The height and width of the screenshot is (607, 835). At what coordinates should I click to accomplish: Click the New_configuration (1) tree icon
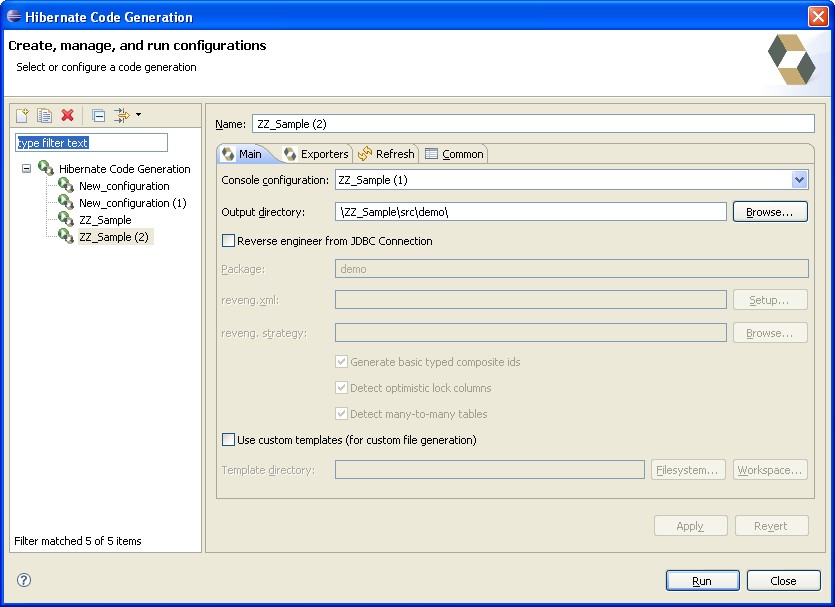(66, 202)
